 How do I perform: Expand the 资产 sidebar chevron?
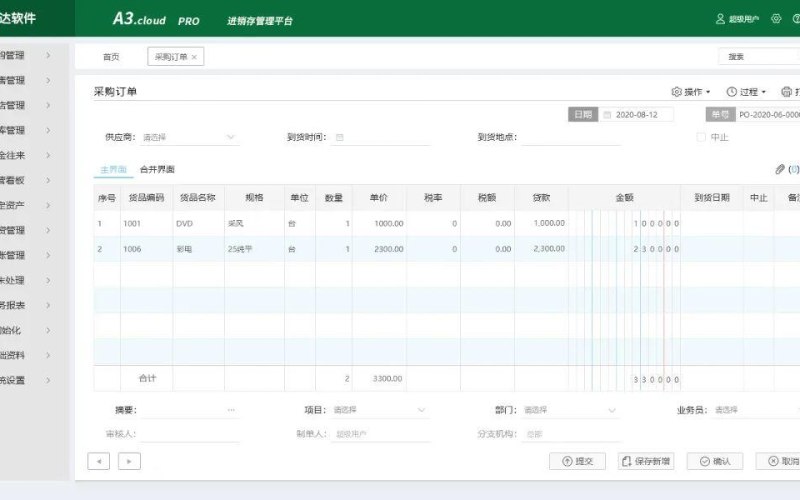click(x=48, y=205)
